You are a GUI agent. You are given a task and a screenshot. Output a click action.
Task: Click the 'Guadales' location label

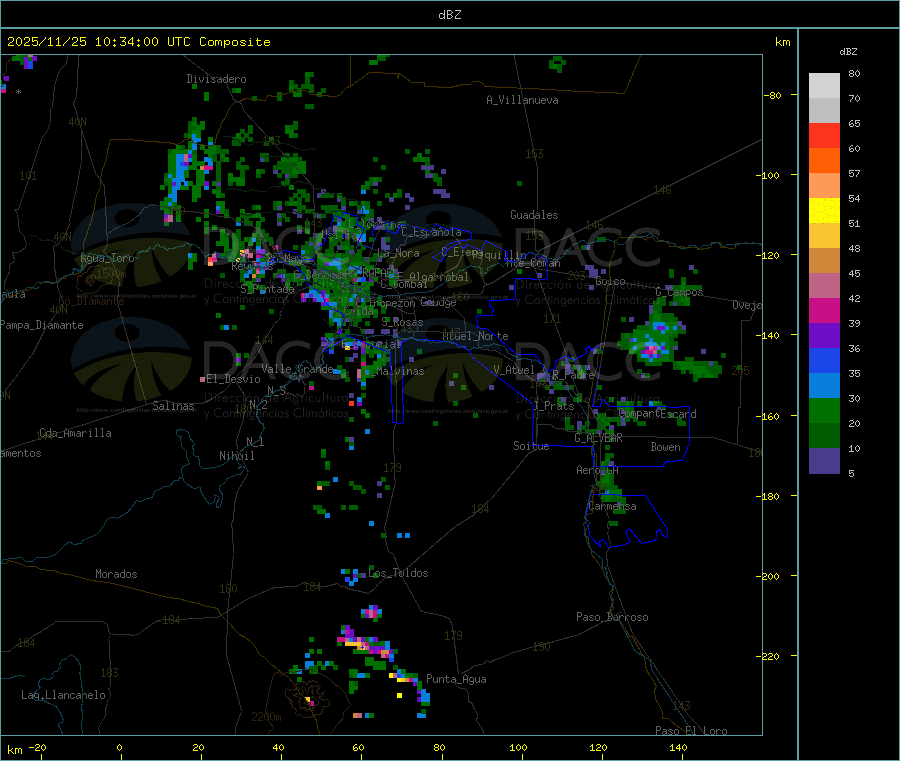(534, 215)
